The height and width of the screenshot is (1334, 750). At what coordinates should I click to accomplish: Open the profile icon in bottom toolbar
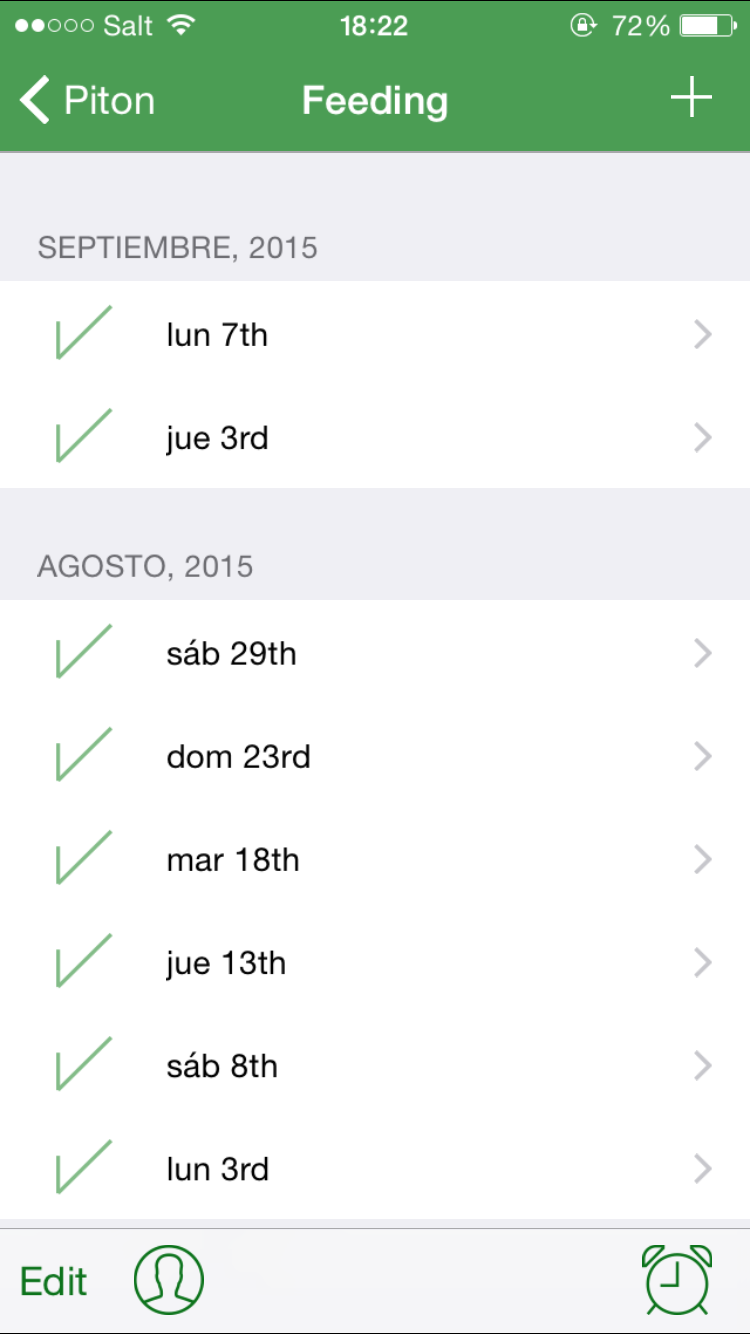pyautogui.click(x=168, y=1280)
